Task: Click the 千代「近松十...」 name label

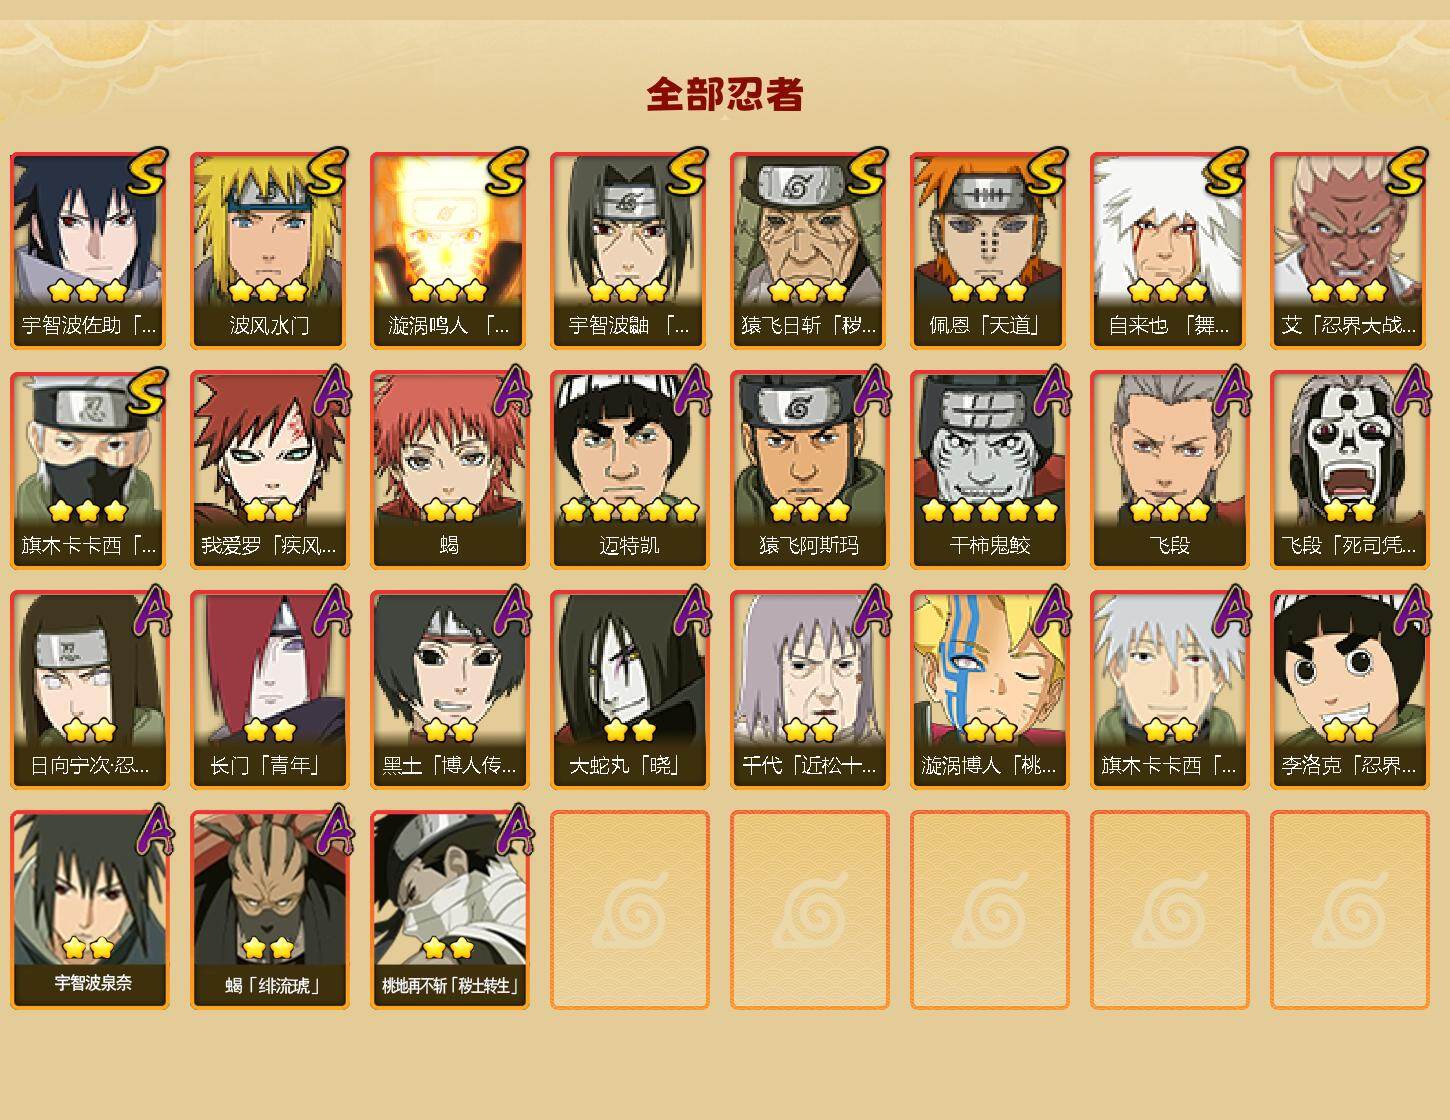Action: pyautogui.click(x=810, y=766)
